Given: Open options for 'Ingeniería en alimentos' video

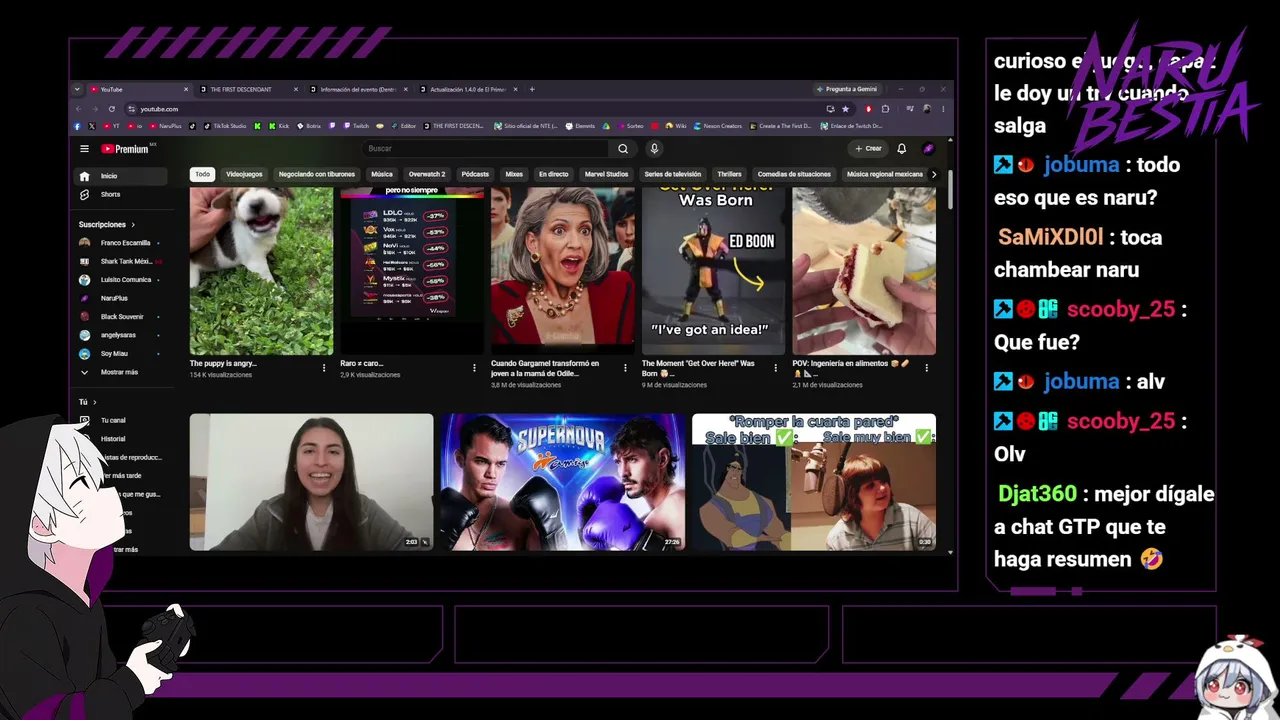Looking at the screenshot, I should click(927, 368).
